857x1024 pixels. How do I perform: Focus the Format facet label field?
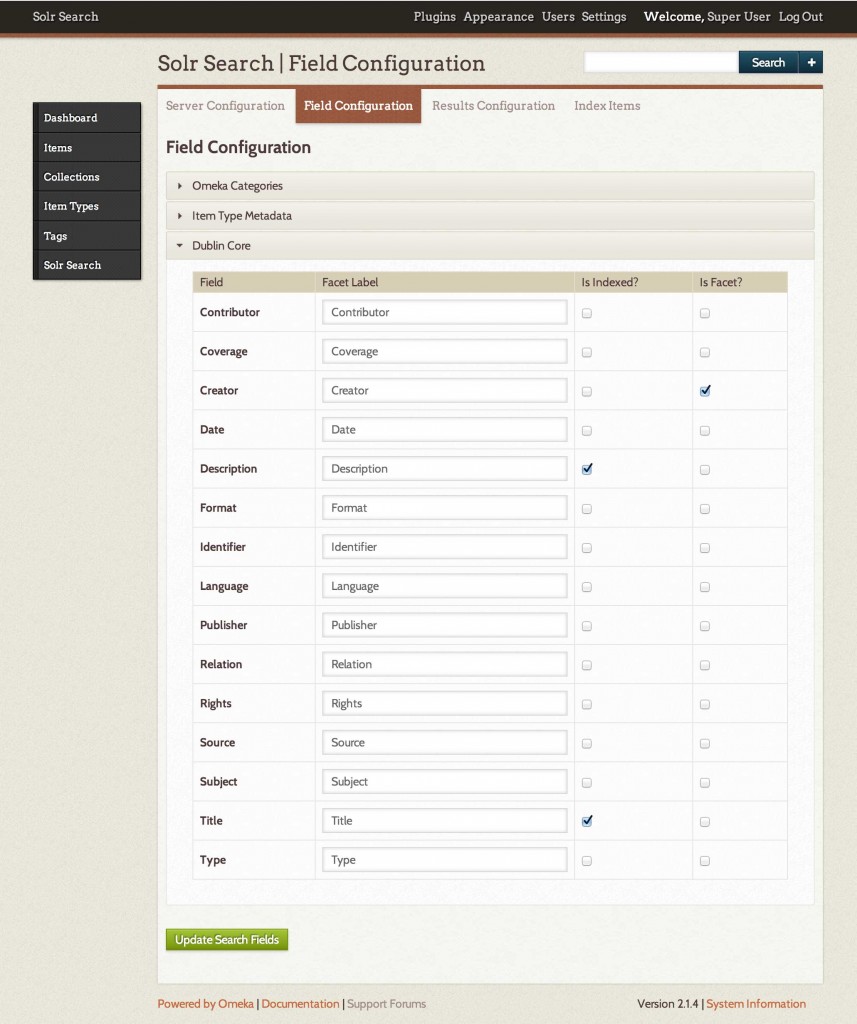pyautogui.click(x=444, y=508)
